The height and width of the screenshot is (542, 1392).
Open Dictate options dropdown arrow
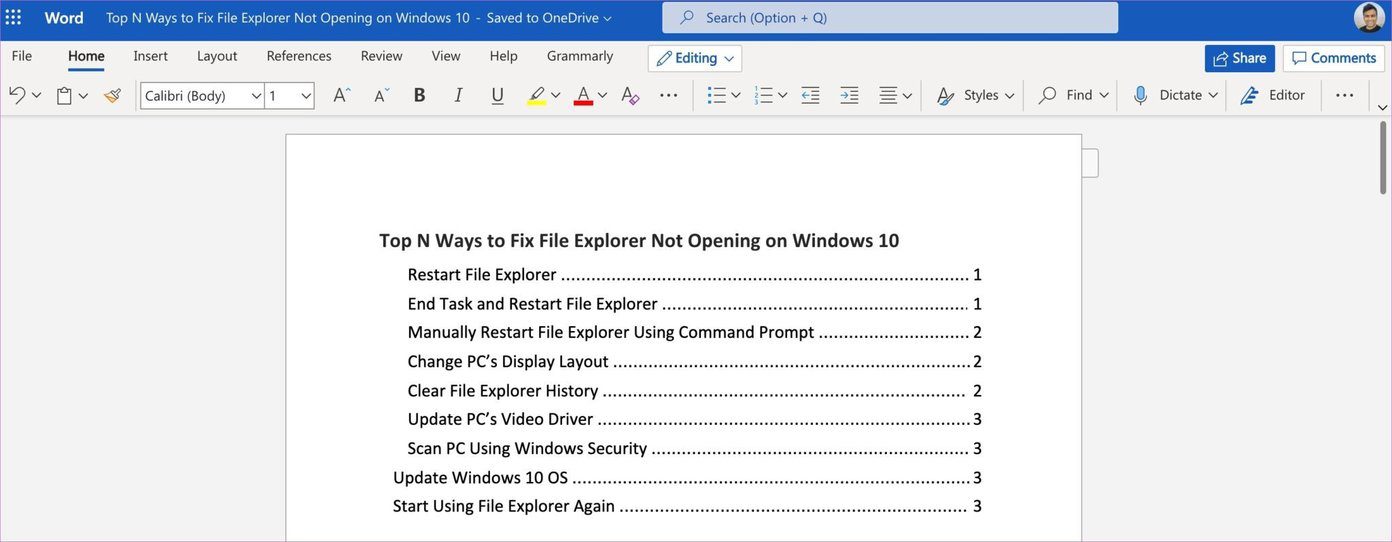[x=1213, y=96]
